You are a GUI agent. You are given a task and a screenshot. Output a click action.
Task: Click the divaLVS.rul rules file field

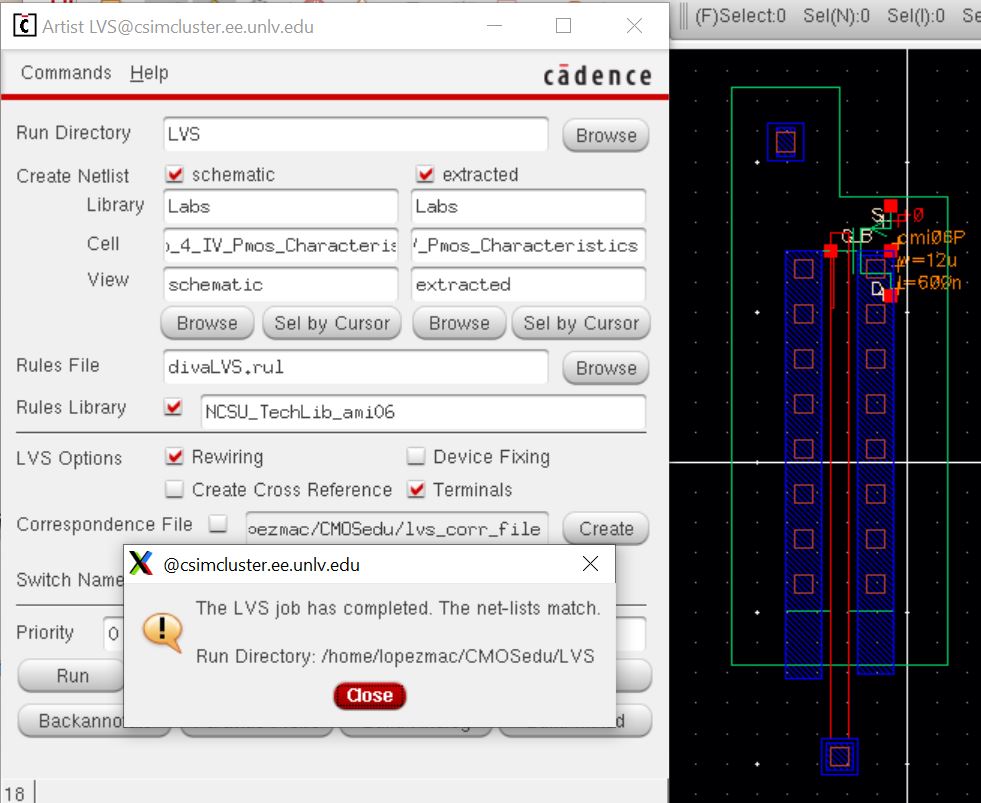pos(355,367)
